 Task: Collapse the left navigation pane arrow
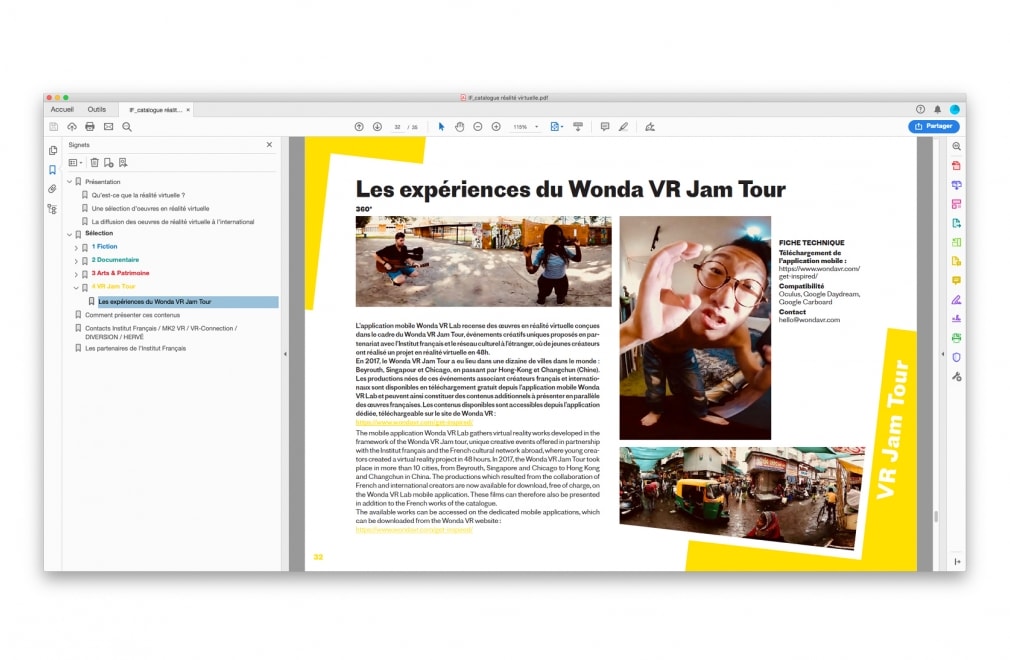point(285,354)
